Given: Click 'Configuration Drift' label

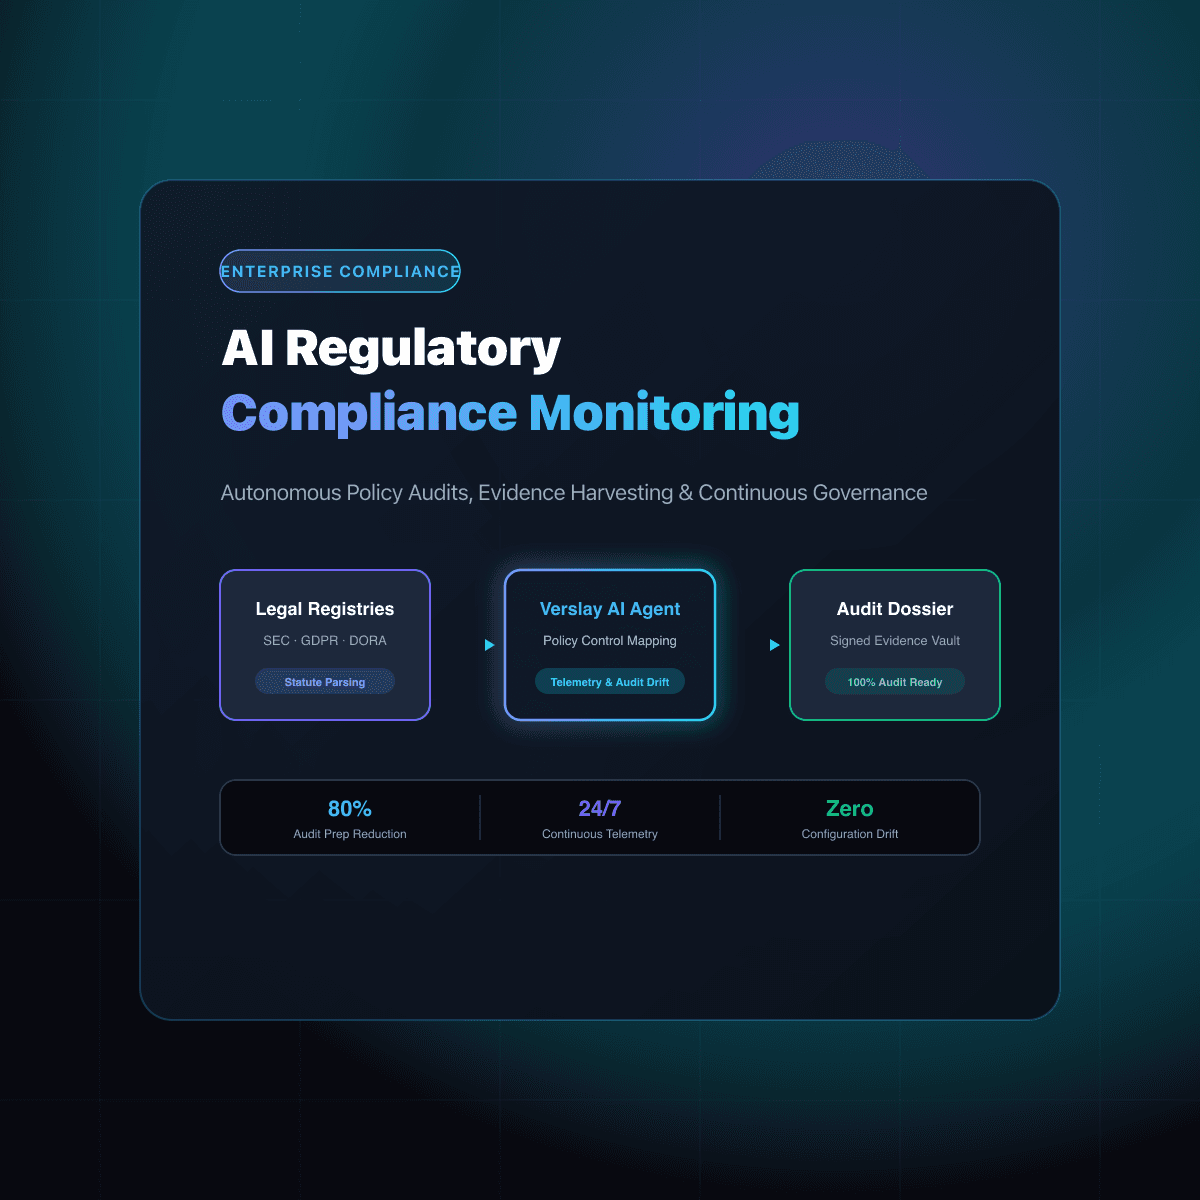Looking at the screenshot, I should [x=850, y=834].
